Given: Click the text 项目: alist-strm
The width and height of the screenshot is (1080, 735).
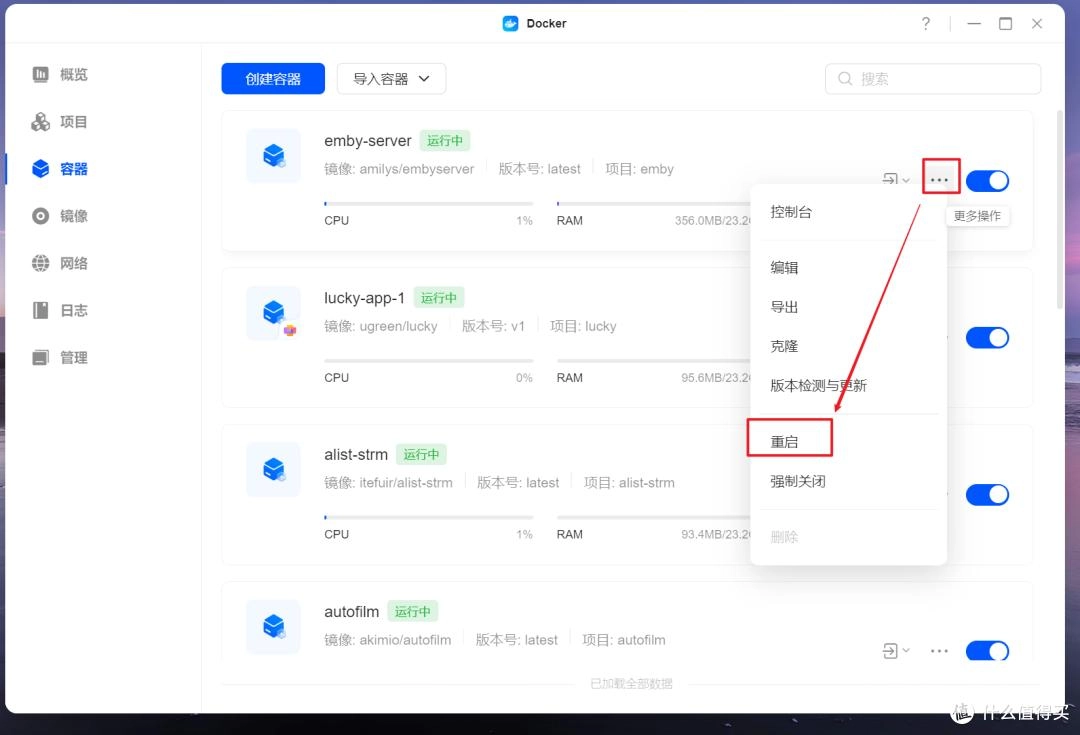Looking at the screenshot, I should click(629, 483).
